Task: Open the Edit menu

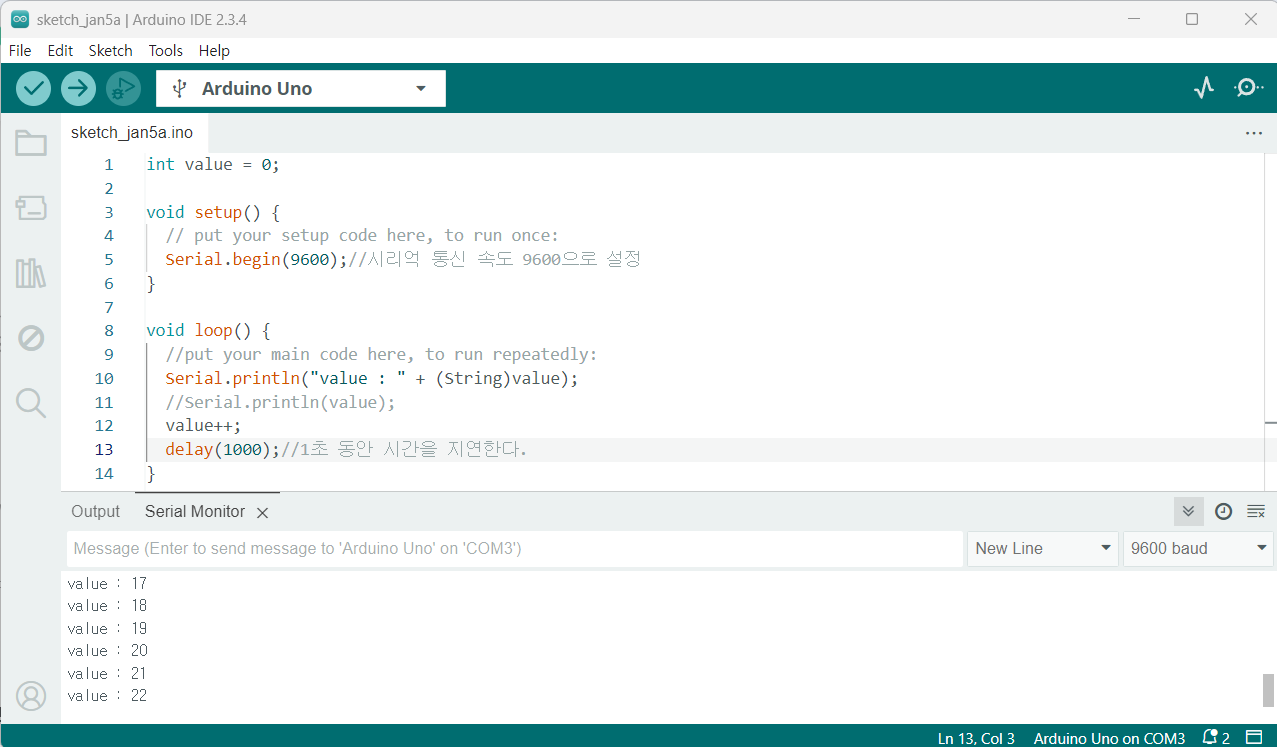Action: tap(60, 50)
